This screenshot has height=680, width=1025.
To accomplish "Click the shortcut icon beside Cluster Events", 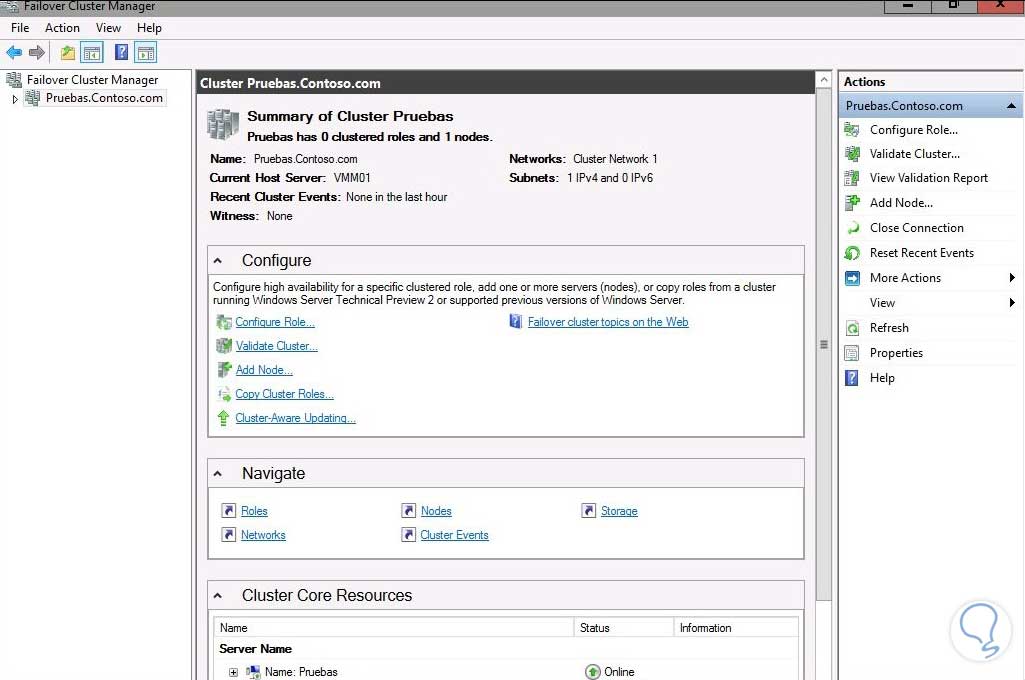I will (x=409, y=535).
